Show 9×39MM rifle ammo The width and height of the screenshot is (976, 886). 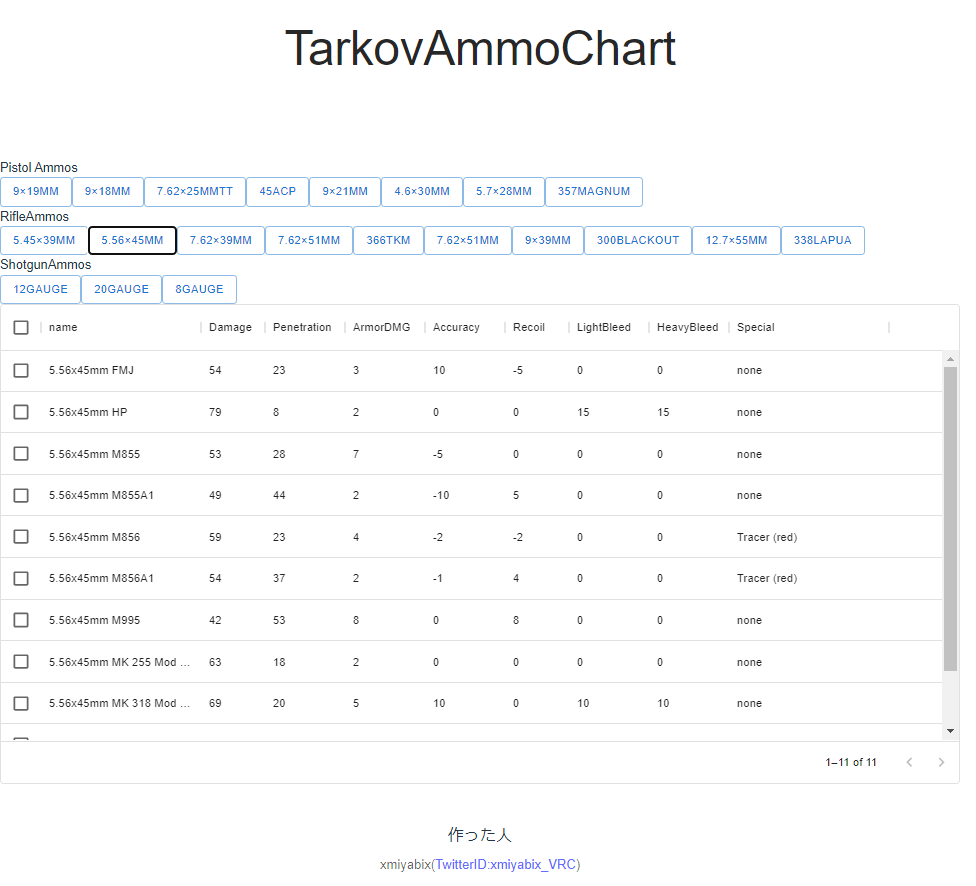point(548,240)
